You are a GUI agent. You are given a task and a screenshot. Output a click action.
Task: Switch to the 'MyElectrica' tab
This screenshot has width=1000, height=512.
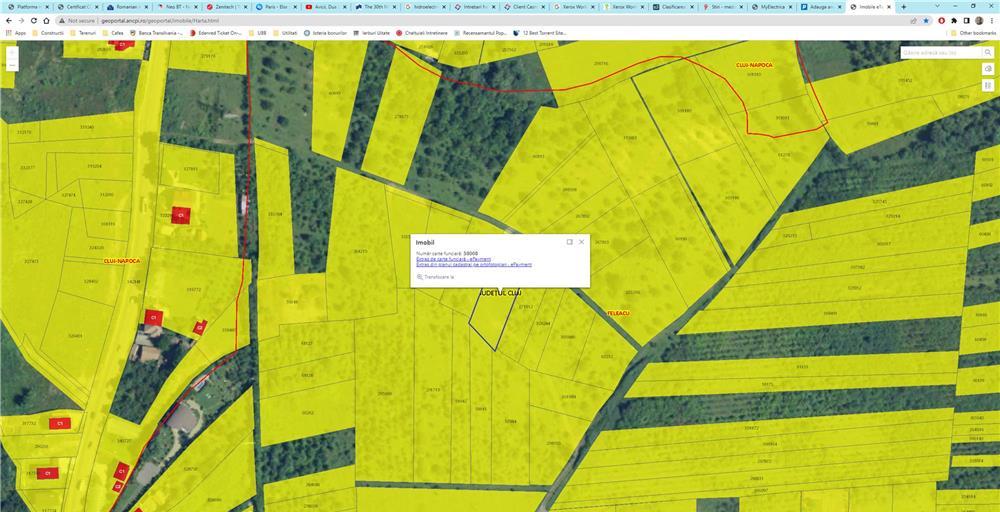[x=772, y=6]
